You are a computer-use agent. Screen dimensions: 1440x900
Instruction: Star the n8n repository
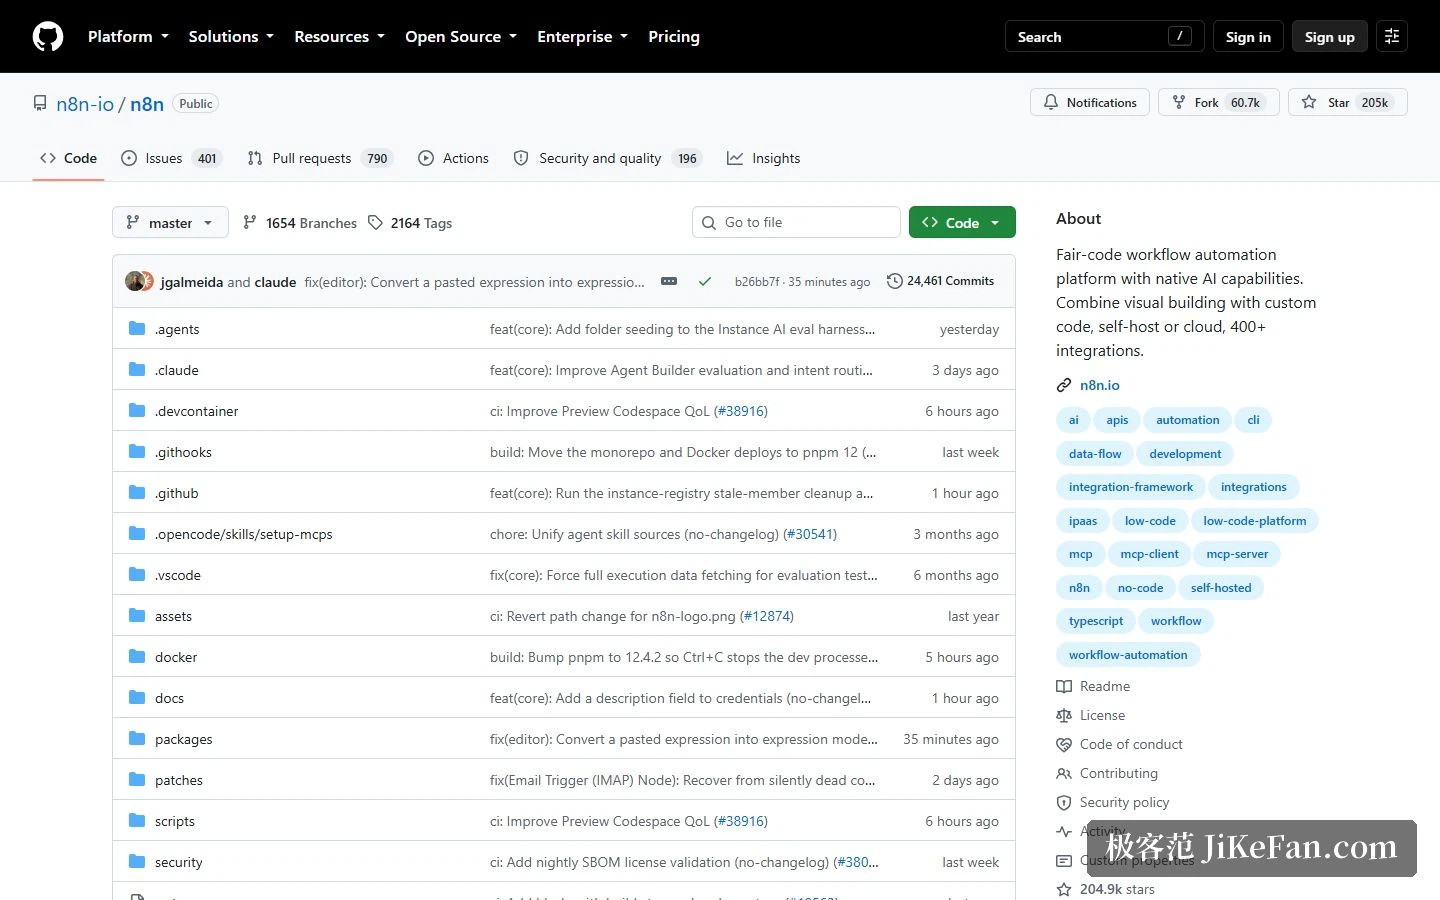1347,102
